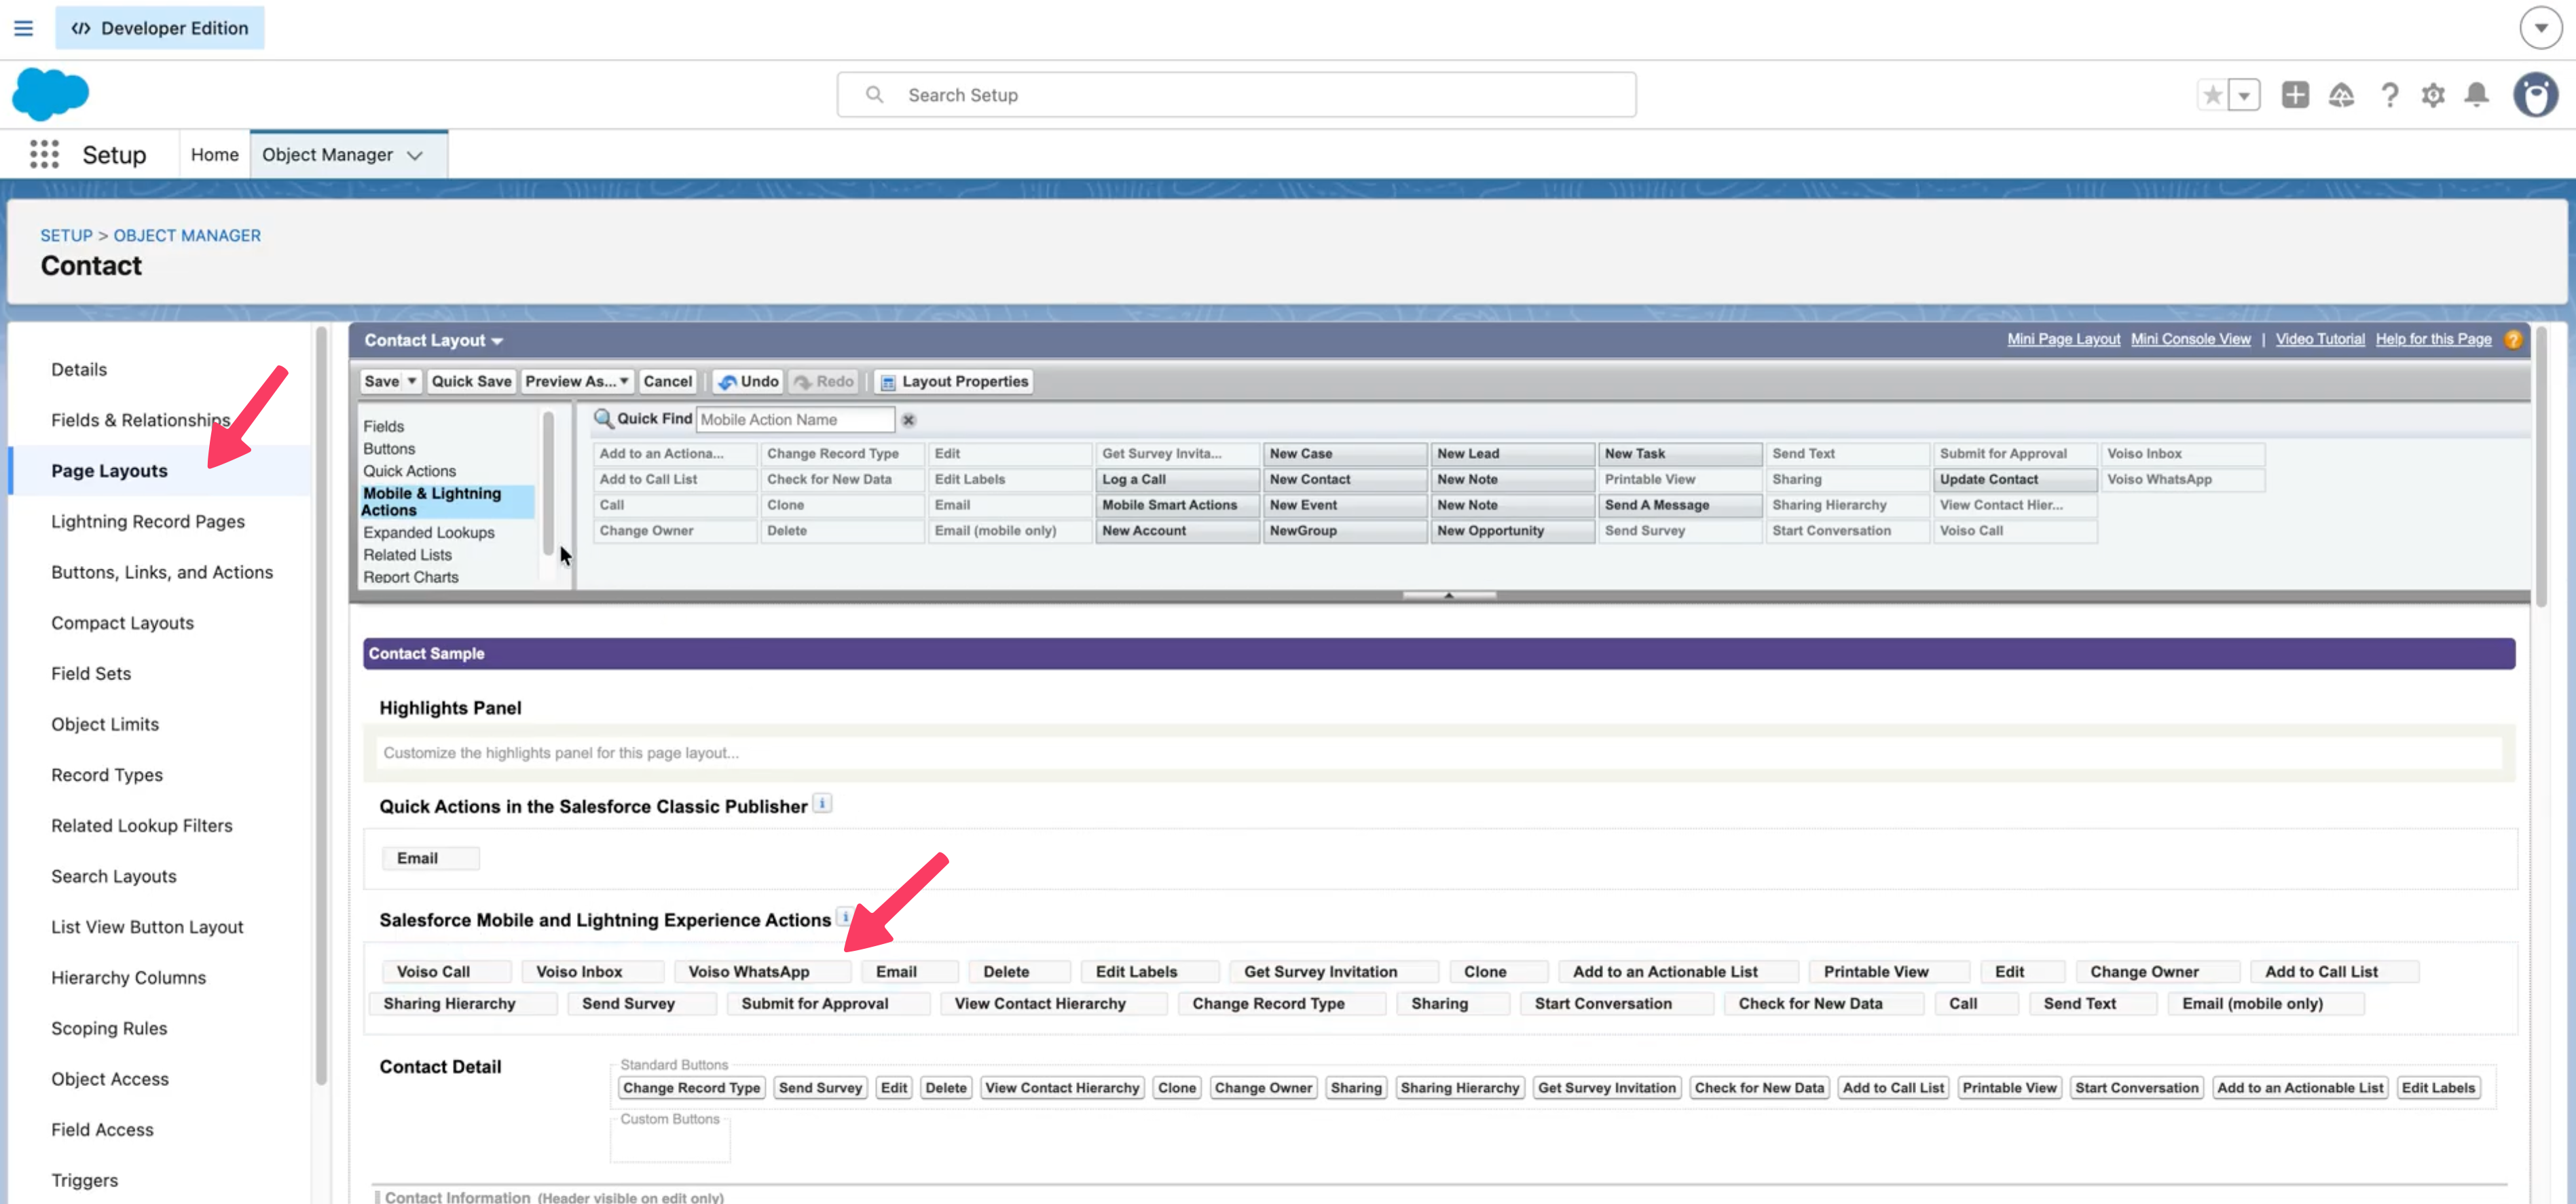The image size is (2576, 1204).
Task: Click the Quick Save button
Action: (472, 381)
